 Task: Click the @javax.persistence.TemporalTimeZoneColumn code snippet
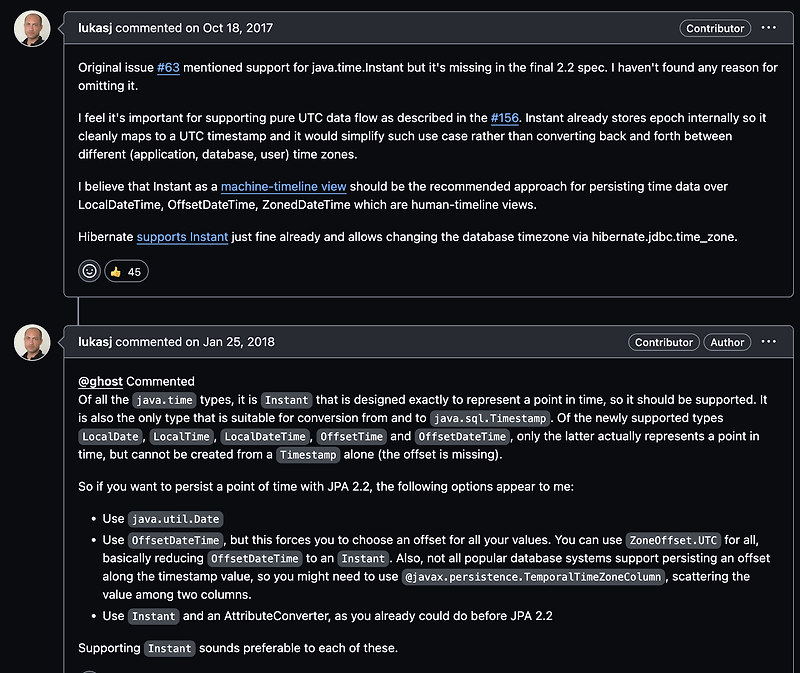pos(533,577)
